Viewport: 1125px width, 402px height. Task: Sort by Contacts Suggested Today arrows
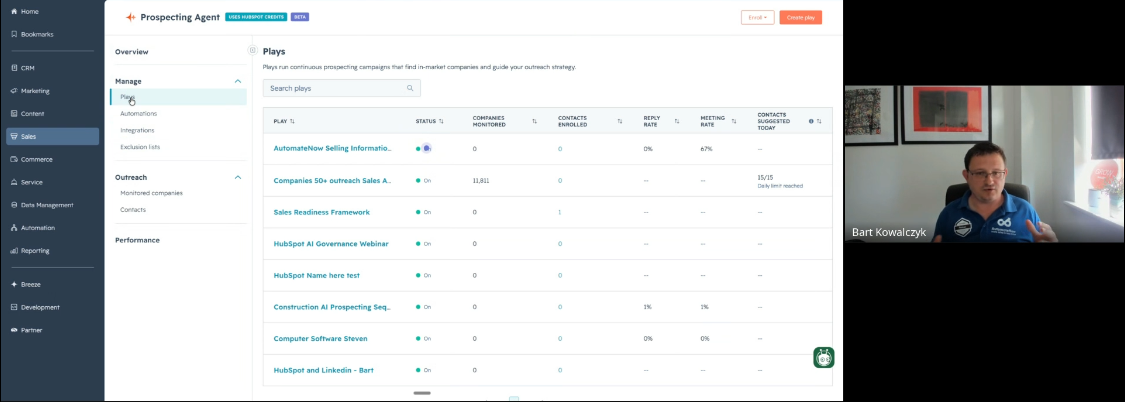819,121
